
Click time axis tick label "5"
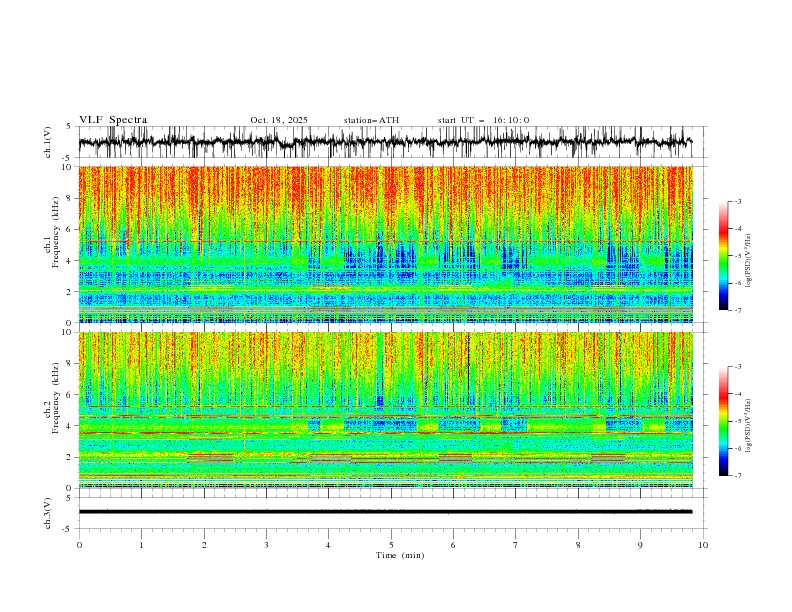pyautogui.click(x=391, y=545)
